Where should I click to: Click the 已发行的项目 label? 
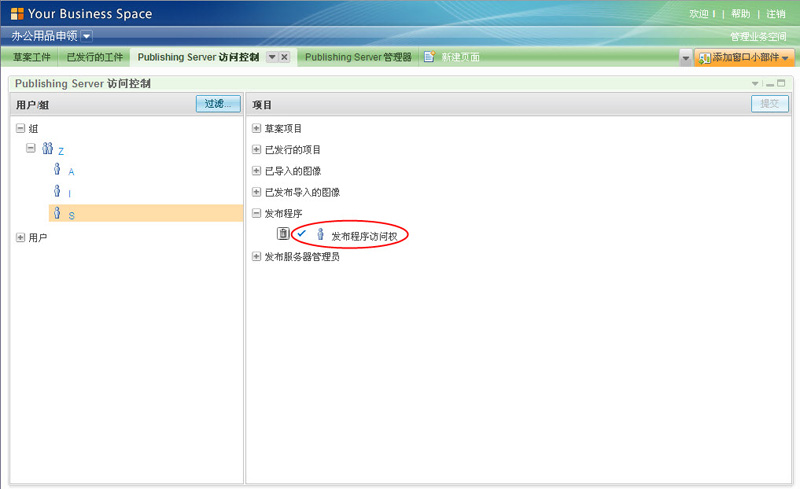coord(293,150)
